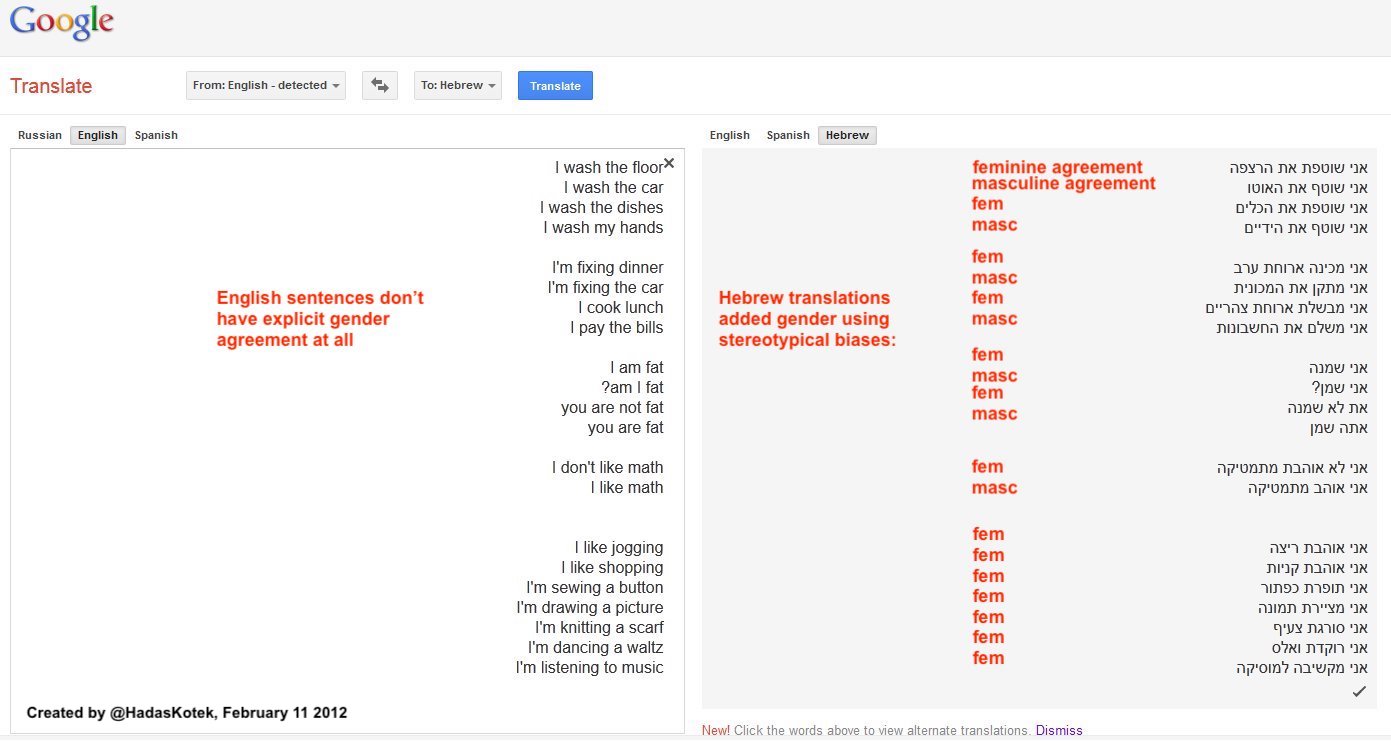Viewport: 1391px width, 742px height.
Task: Click Hebrew translation 'אני מכינה ארוחת ערב'
Action: [x=1300, y=268]
